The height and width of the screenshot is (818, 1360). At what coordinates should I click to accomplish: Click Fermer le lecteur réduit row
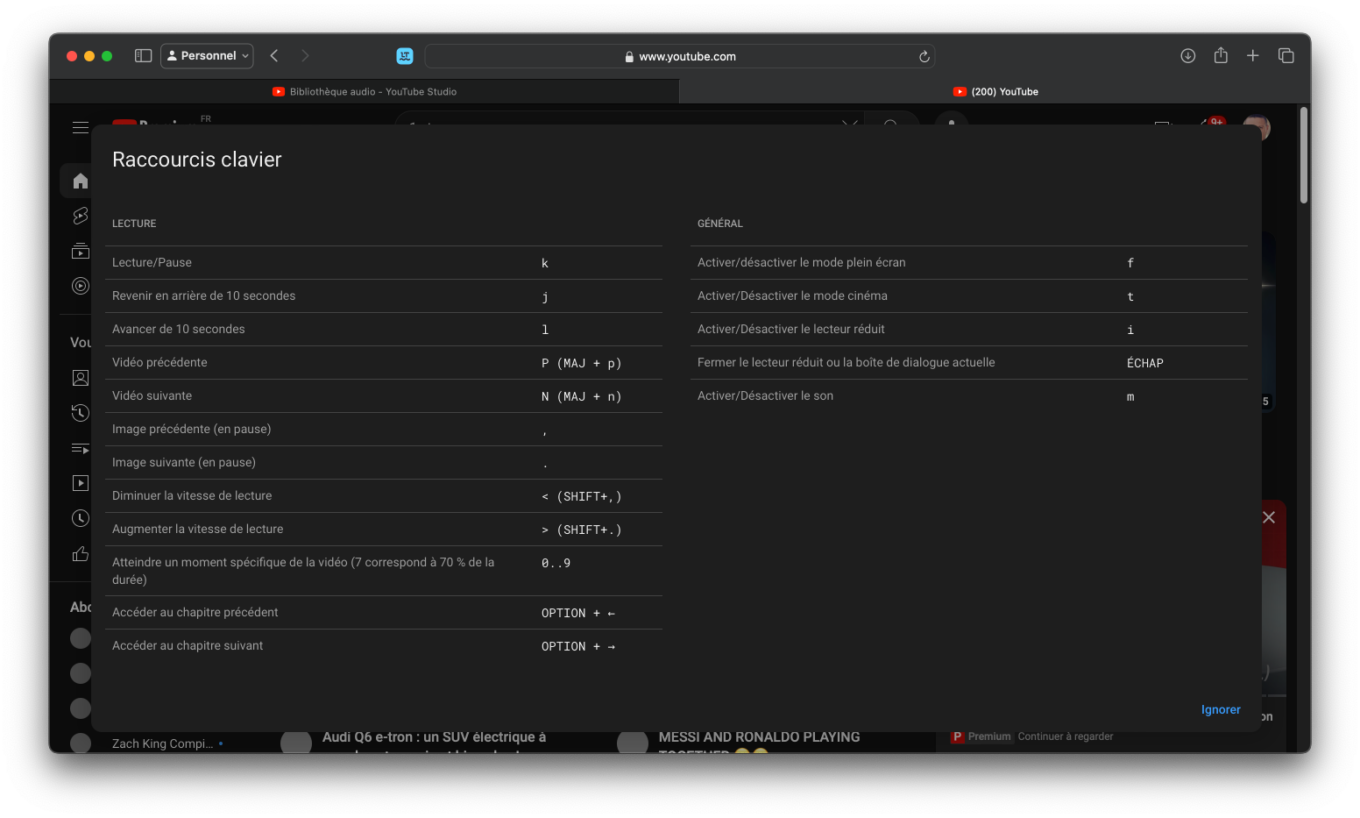coord(969,363)
